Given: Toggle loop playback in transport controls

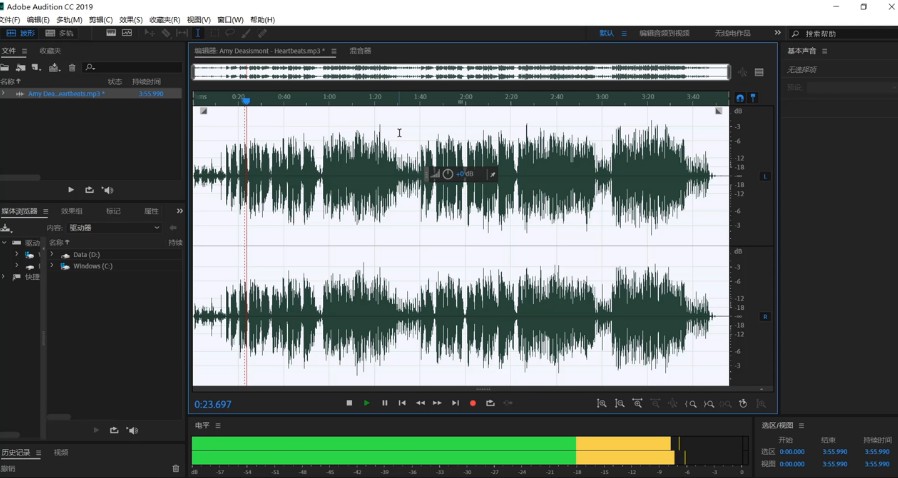Looking at the screenshot, I should click(x=490, y=403).
